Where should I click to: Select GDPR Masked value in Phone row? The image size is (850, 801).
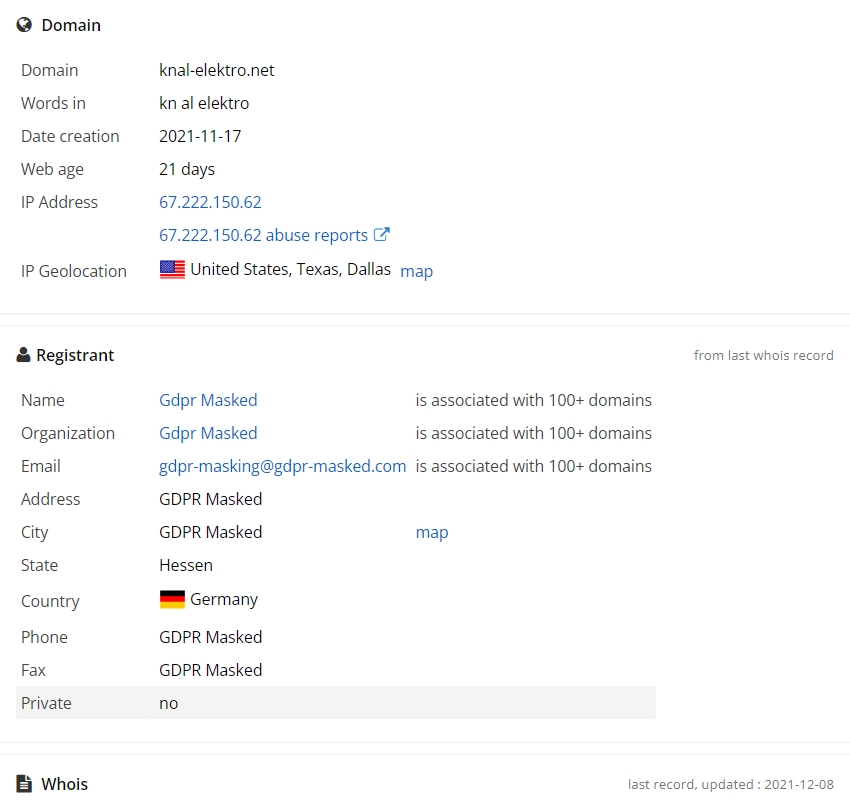tap(211, 637)
